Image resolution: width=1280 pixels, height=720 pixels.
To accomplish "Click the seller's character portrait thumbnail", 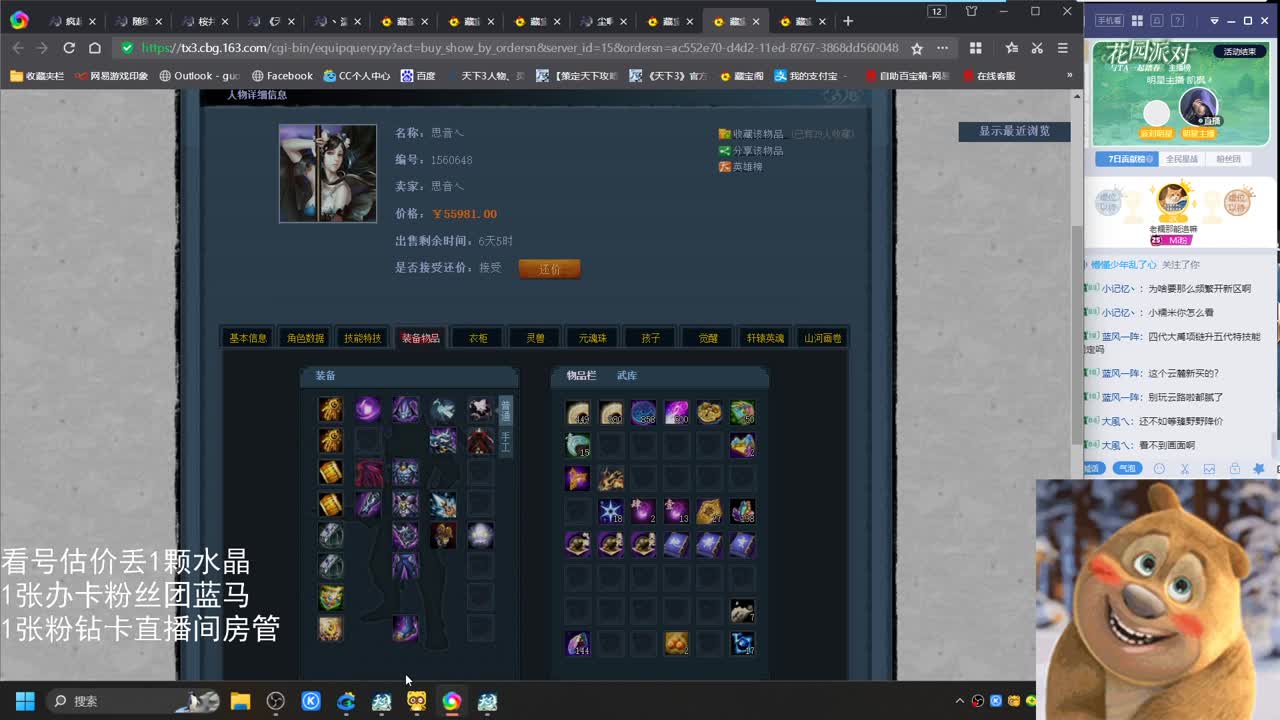I will 328,173.
